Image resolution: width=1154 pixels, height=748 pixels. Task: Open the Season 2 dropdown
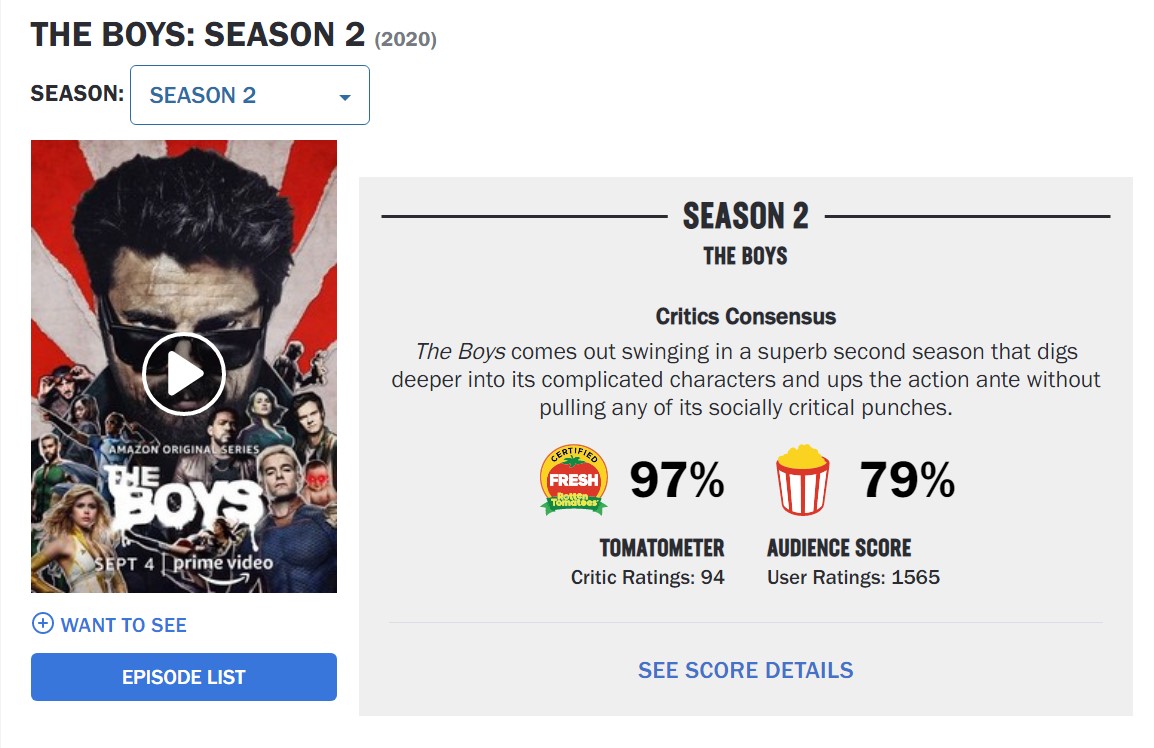point(249,96)
